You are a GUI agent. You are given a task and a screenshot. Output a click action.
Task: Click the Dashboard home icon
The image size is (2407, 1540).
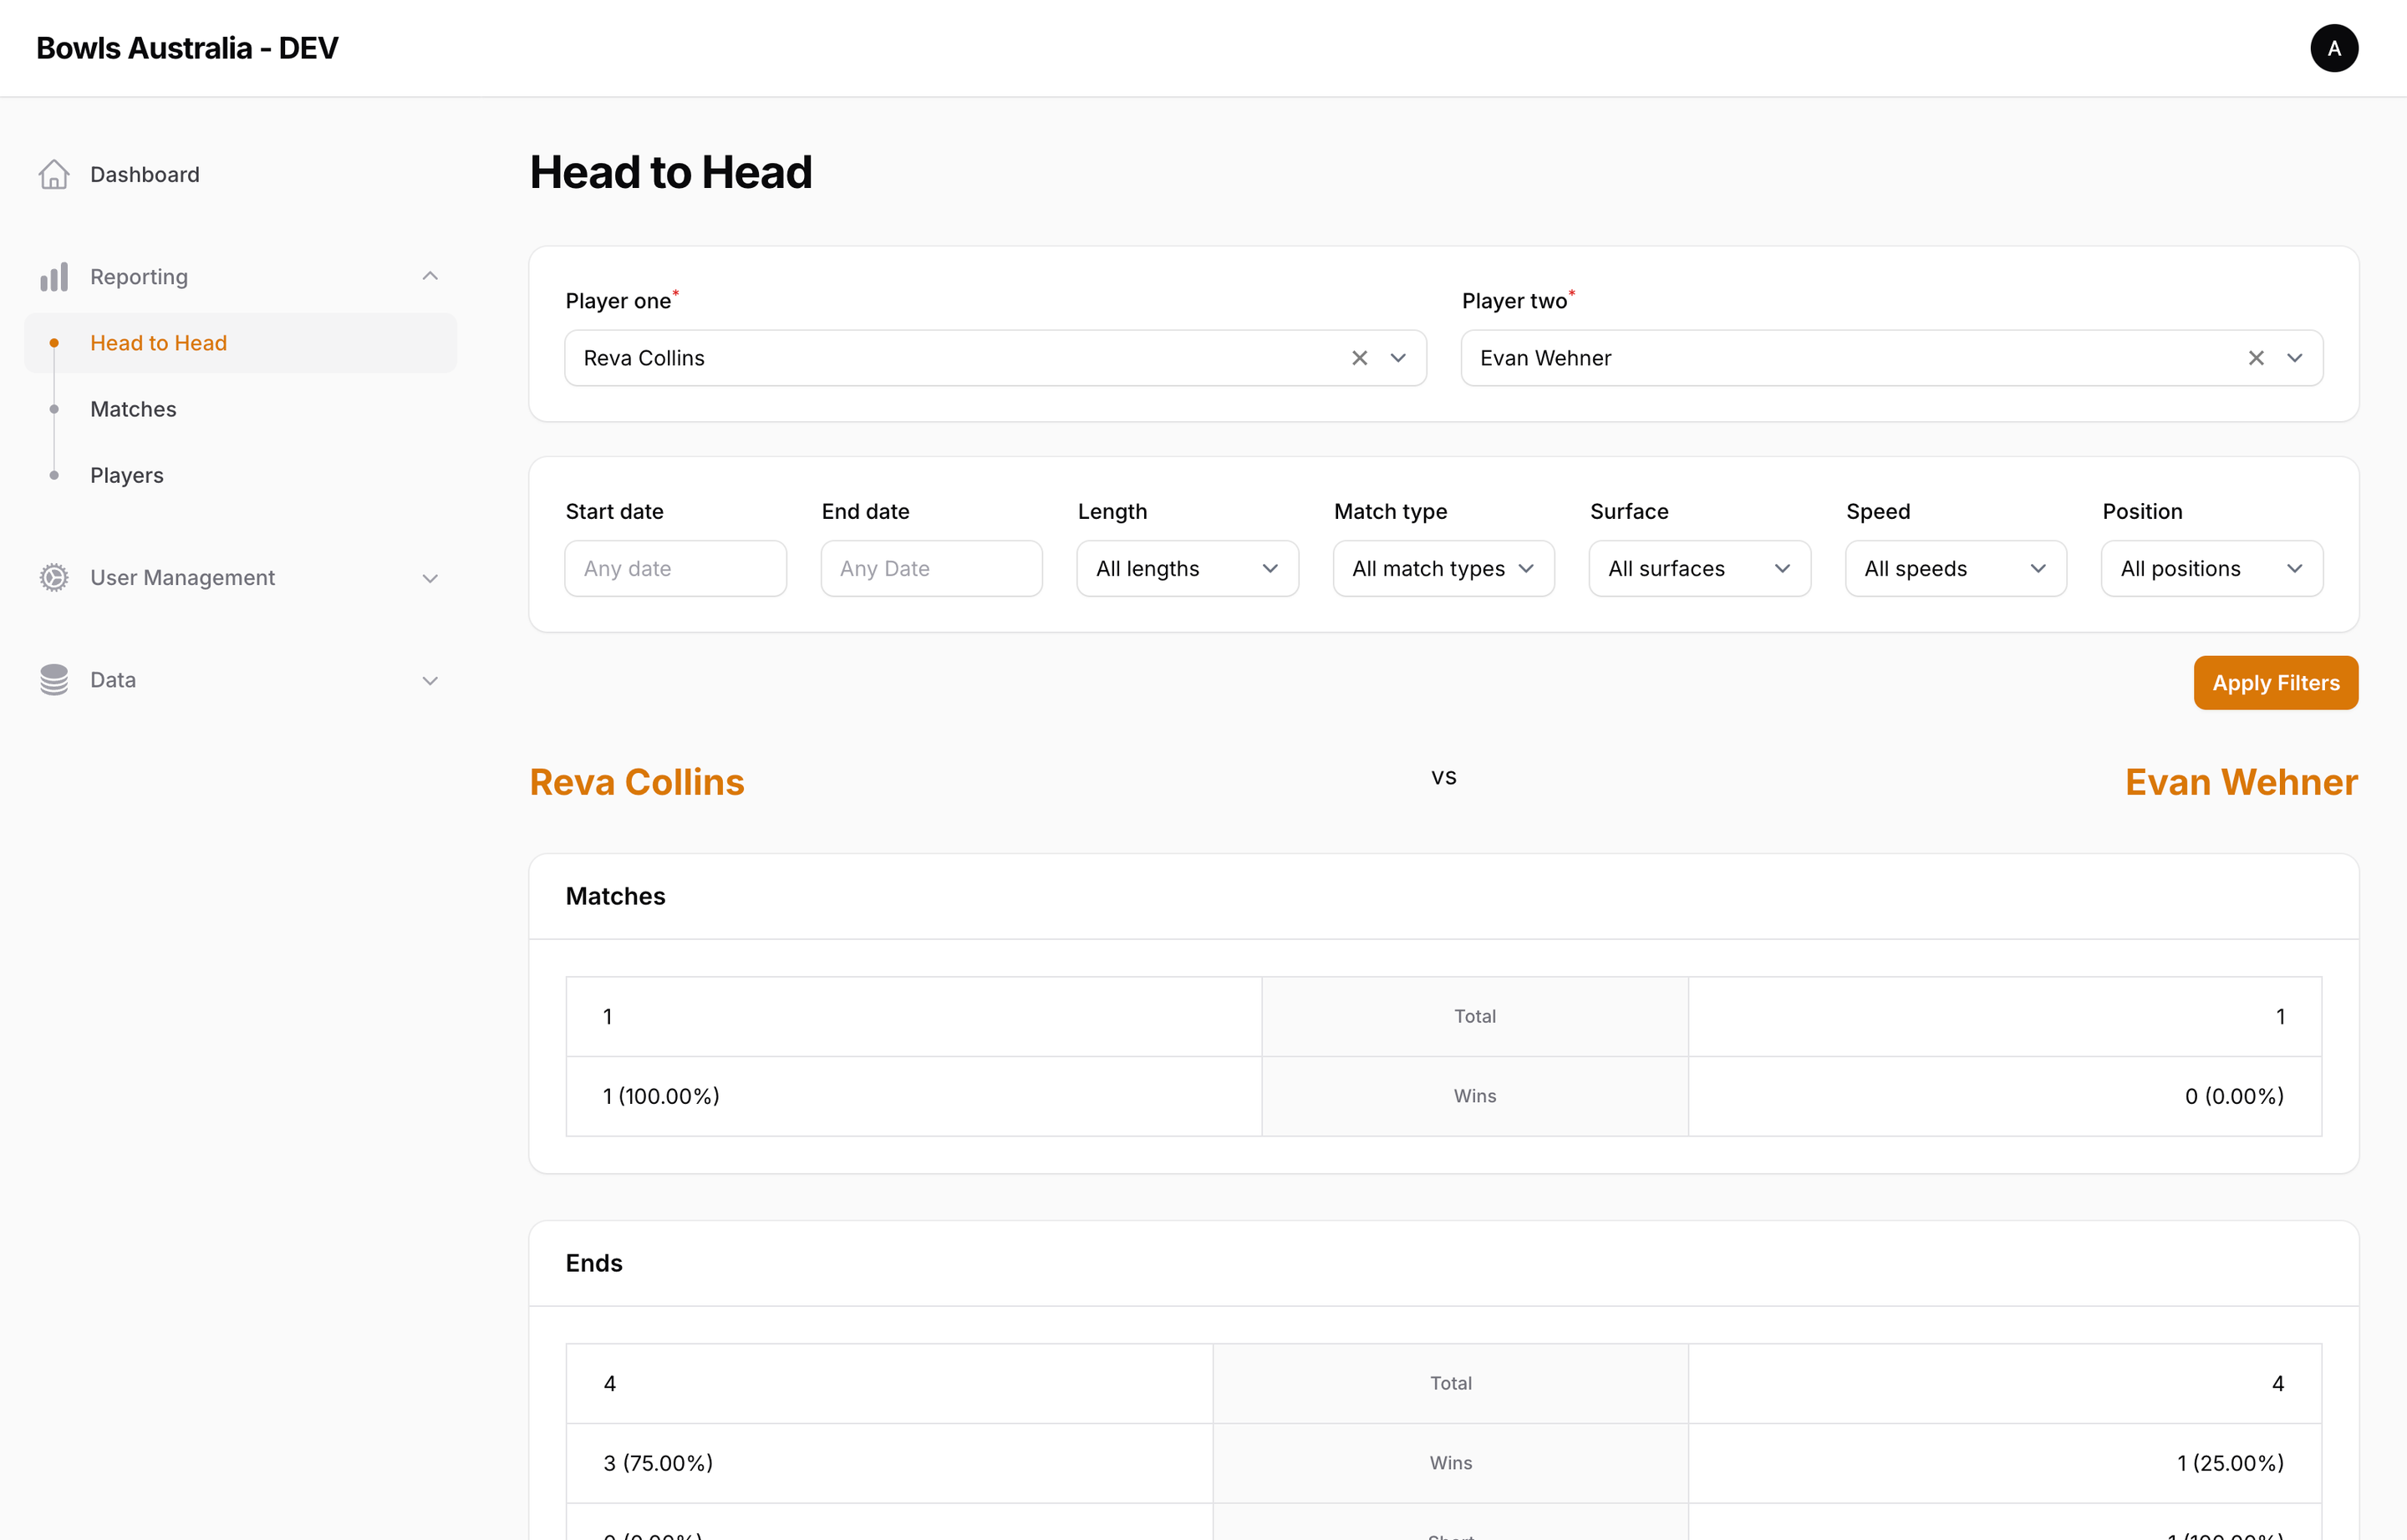(53, 174)
